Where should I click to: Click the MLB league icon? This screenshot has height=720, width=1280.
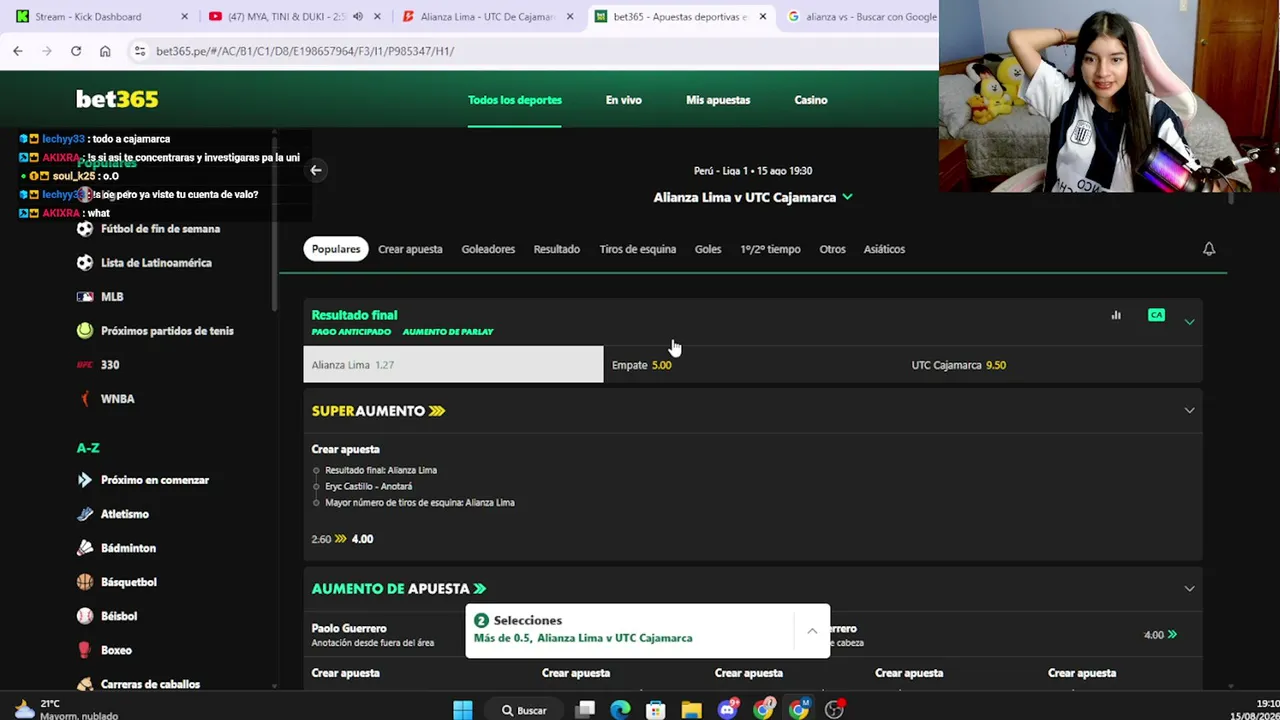point(85,297)
